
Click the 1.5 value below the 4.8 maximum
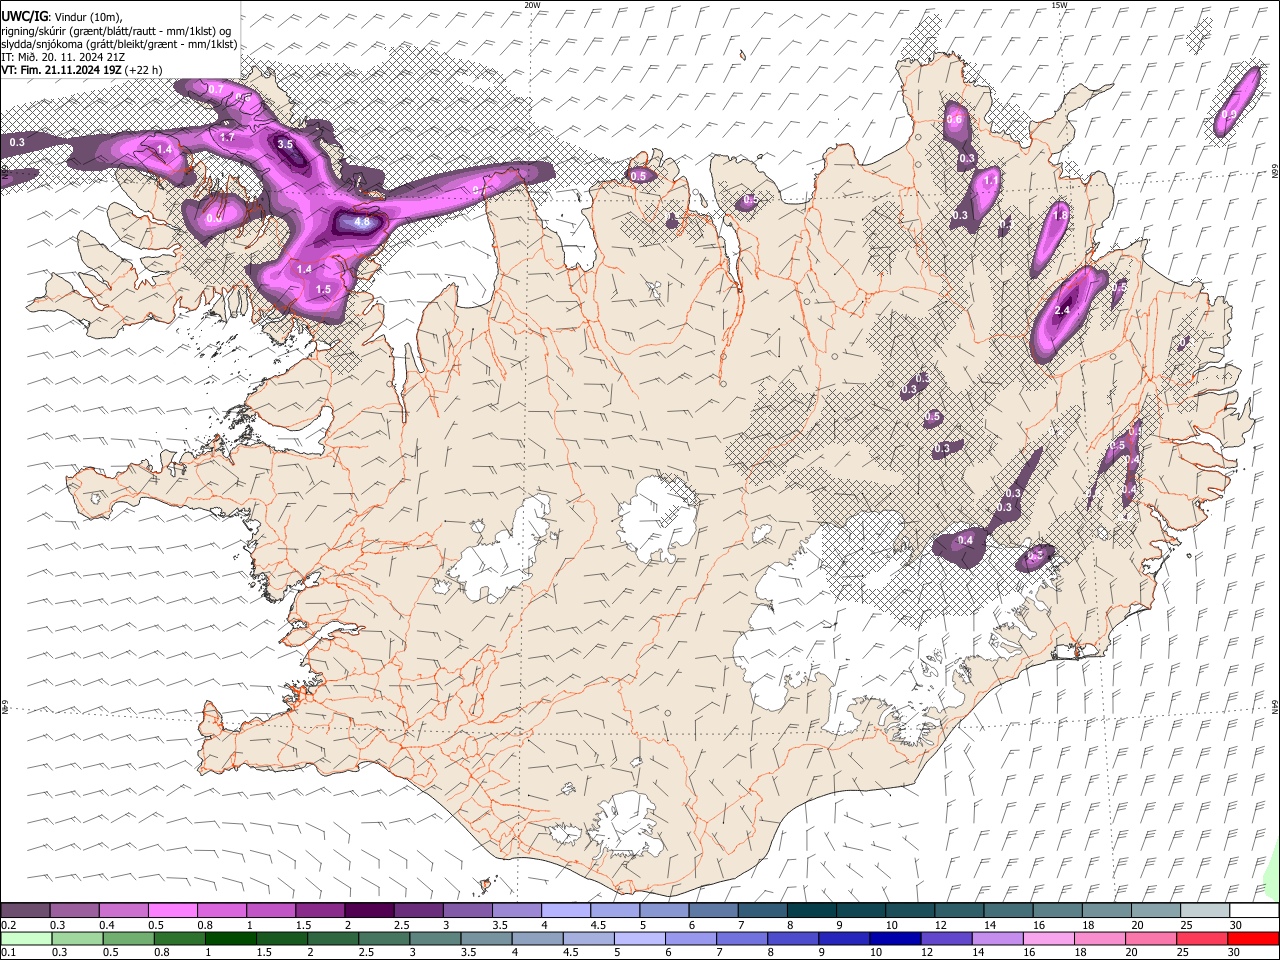(323, 289)
